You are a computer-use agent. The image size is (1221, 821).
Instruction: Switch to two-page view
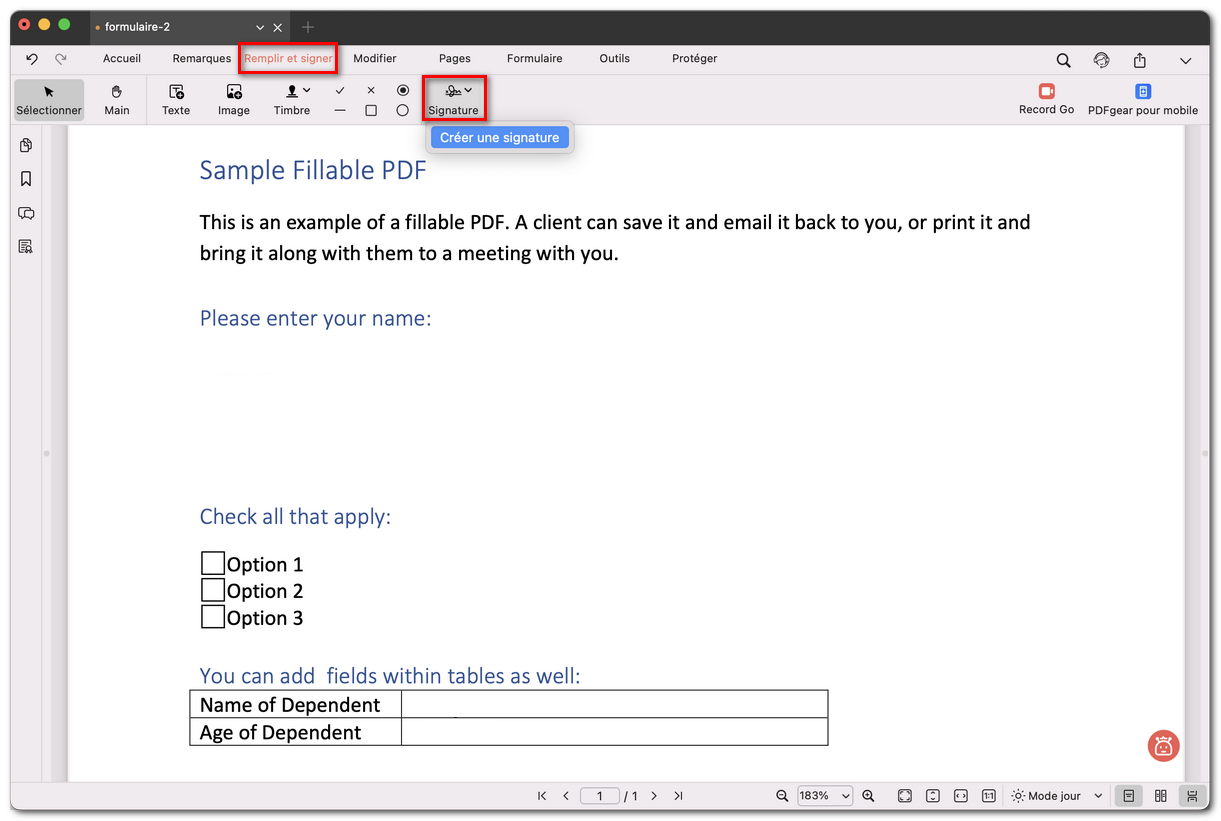[x=1161, y=796]
